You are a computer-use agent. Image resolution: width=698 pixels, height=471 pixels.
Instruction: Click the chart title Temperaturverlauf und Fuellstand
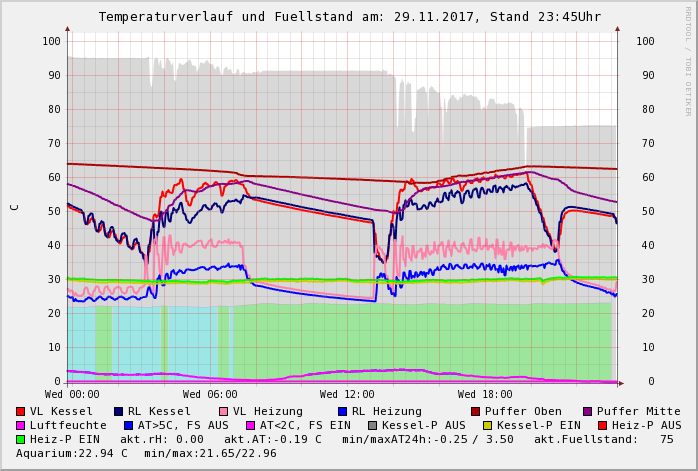pyautogui.click(x=349, y=17)
